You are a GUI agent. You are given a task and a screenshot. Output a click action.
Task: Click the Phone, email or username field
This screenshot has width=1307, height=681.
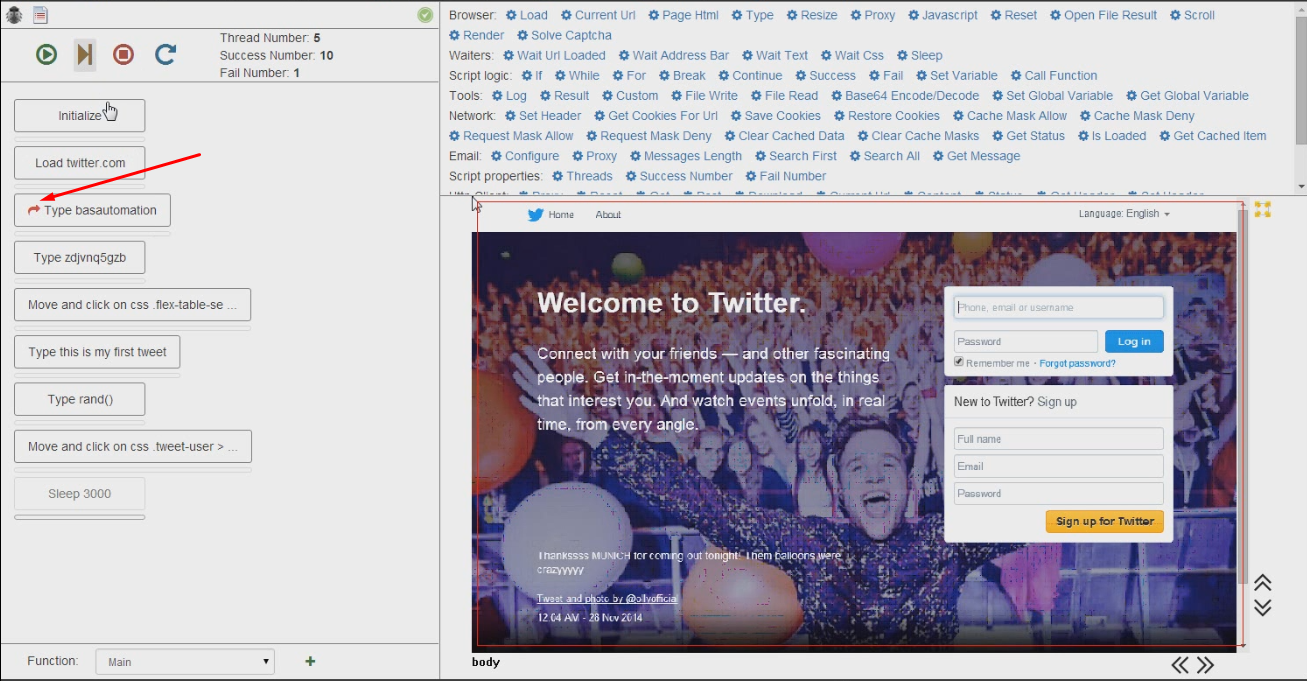point(1058,307)
